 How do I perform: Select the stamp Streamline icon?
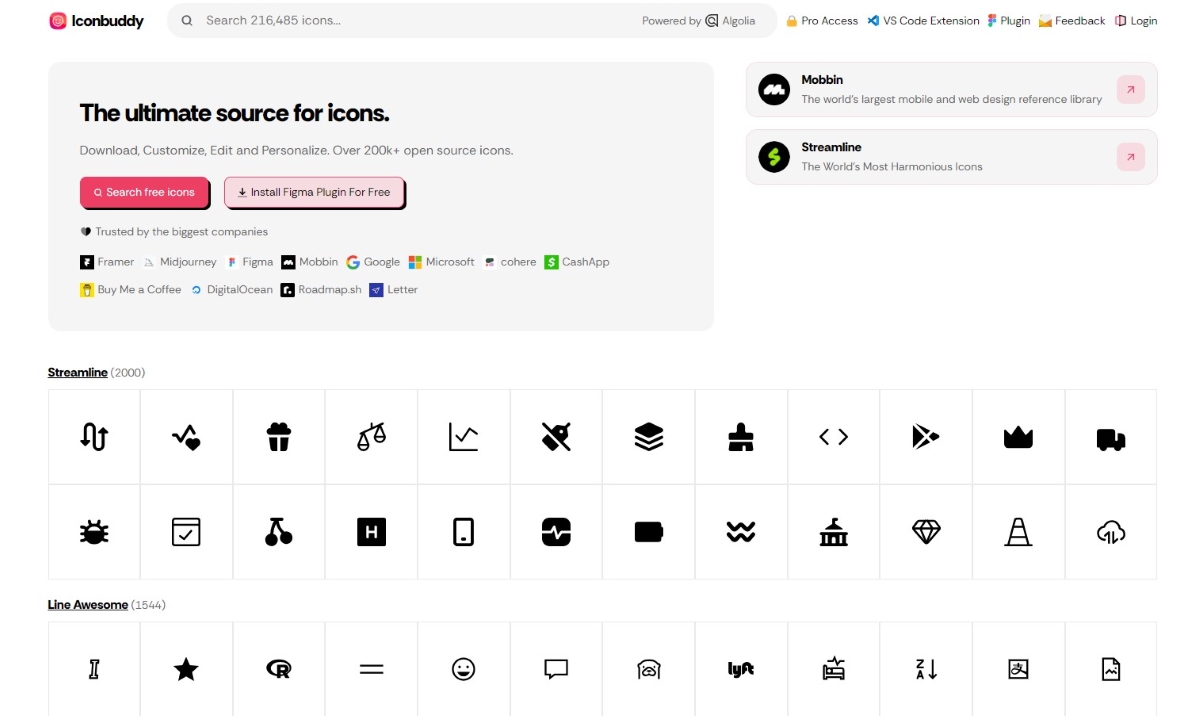coord(741,437)
